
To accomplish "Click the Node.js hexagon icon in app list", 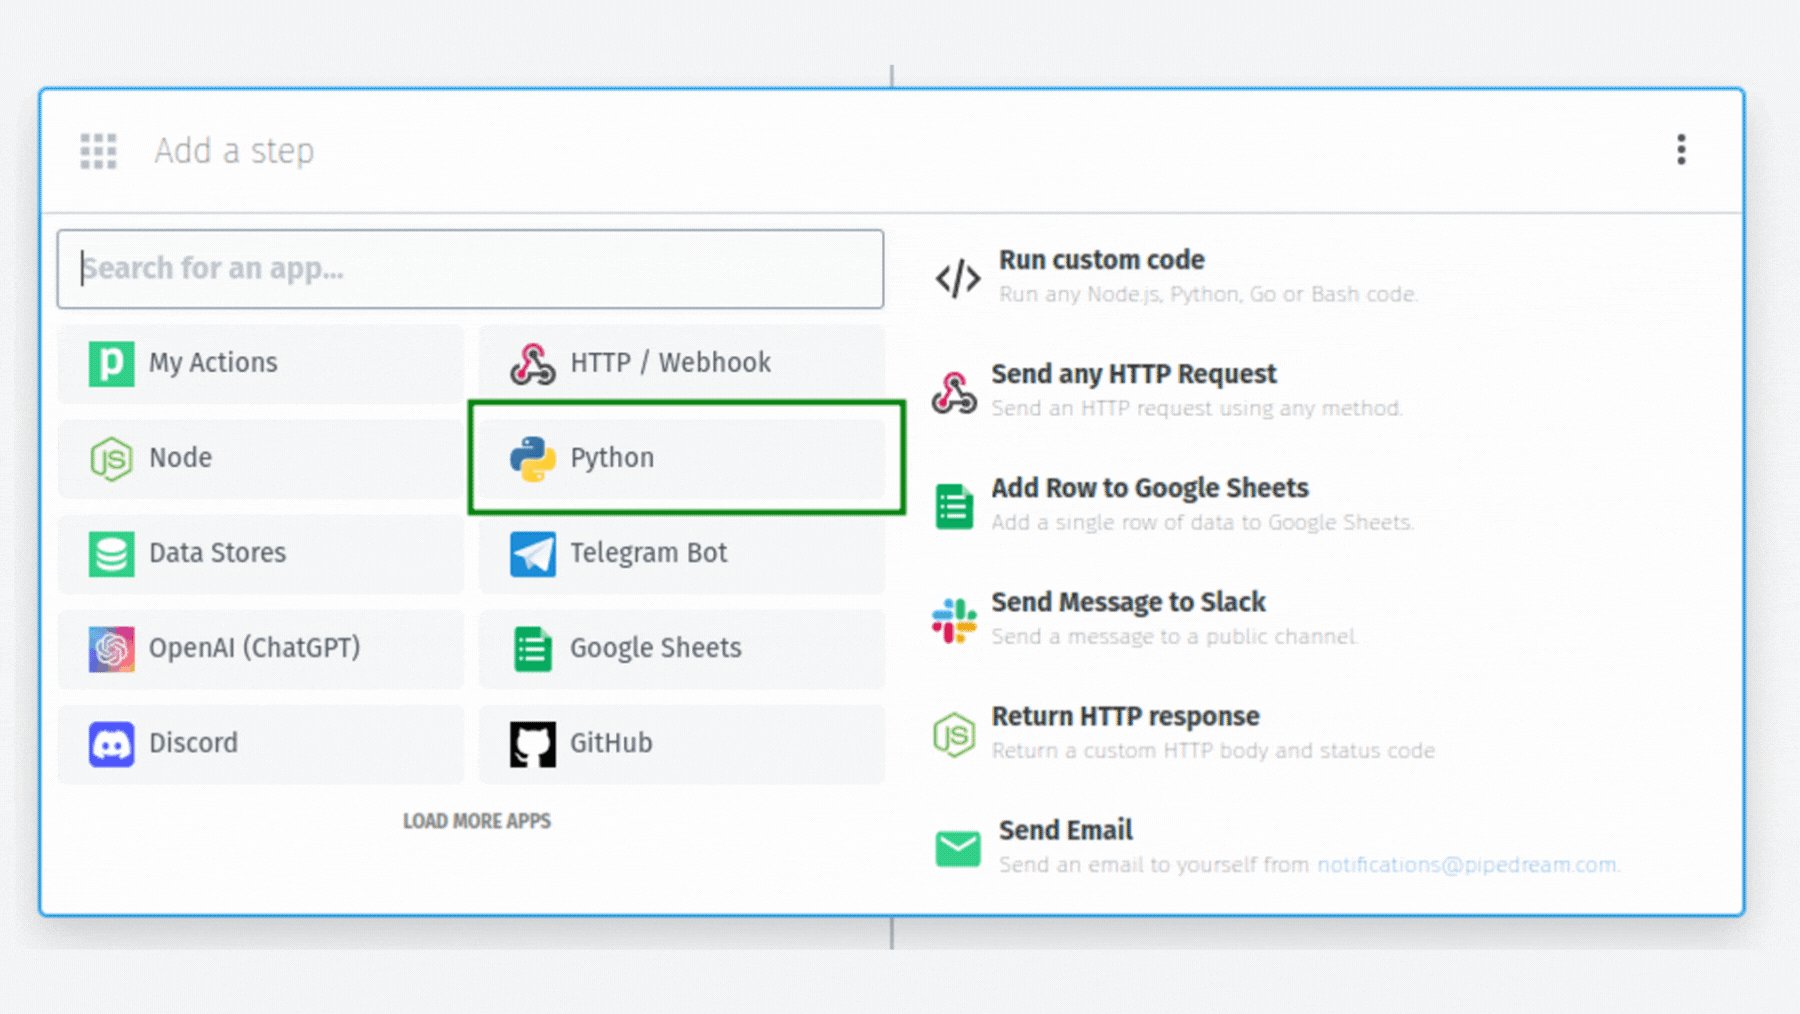I will point(111,459).
